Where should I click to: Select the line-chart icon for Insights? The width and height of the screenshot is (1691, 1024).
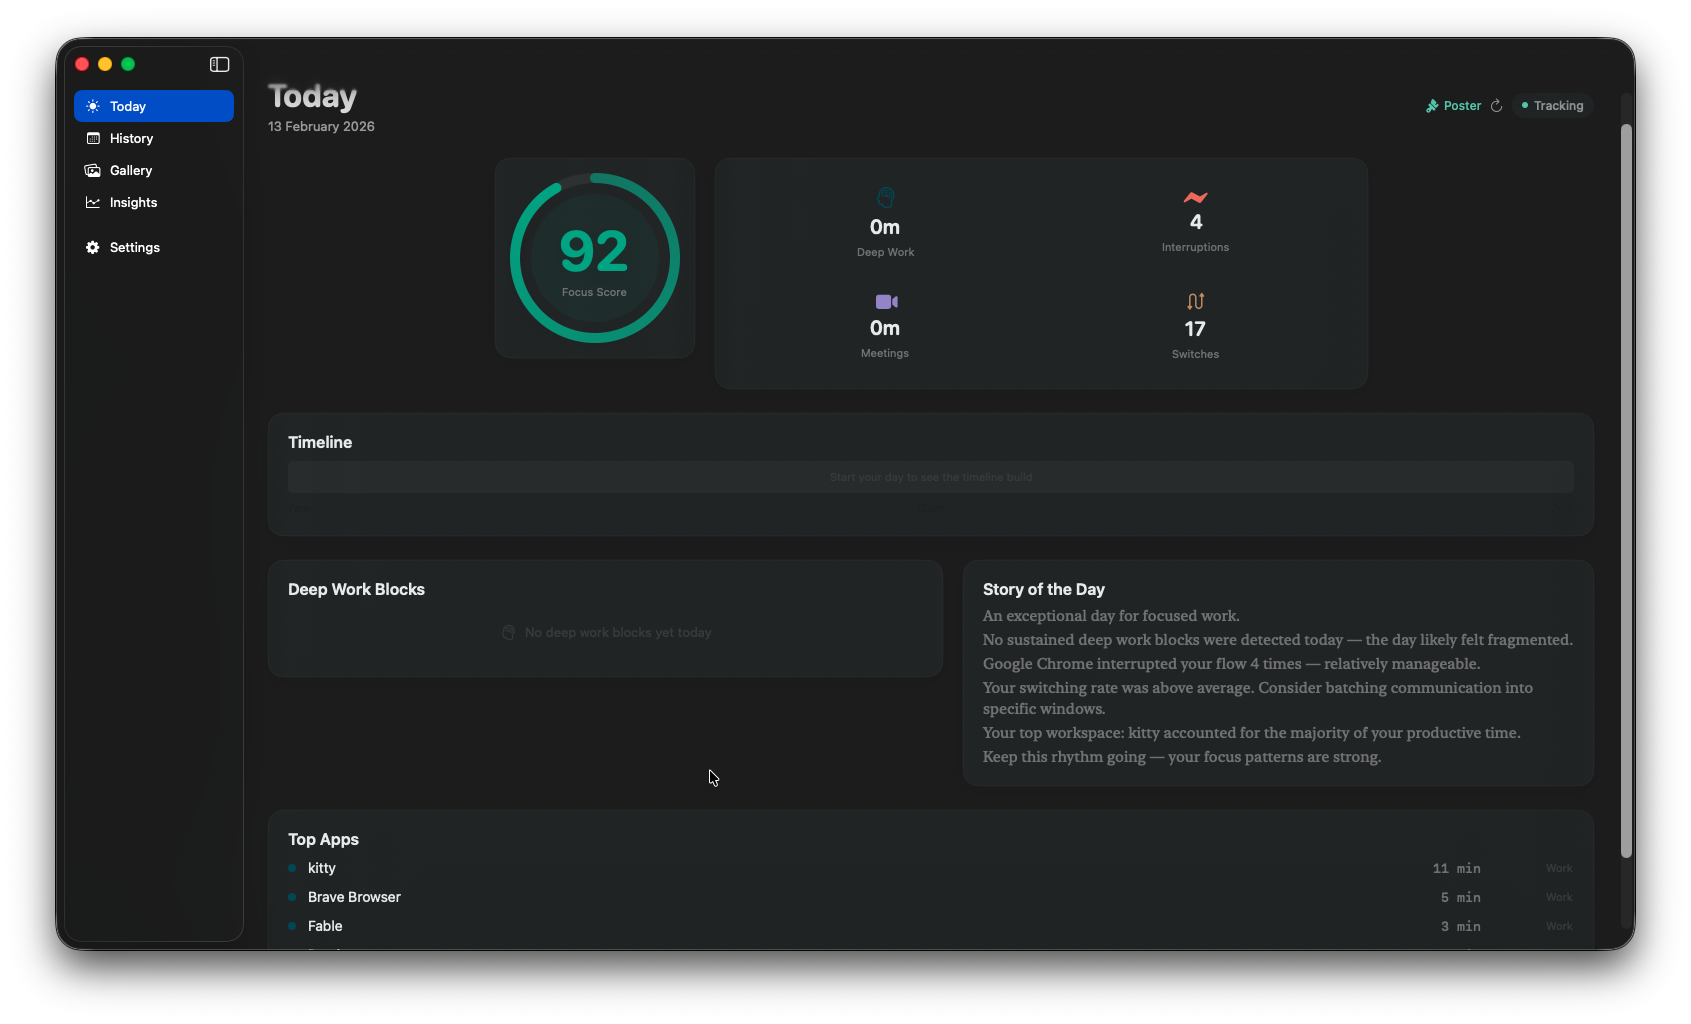point(92,202)
